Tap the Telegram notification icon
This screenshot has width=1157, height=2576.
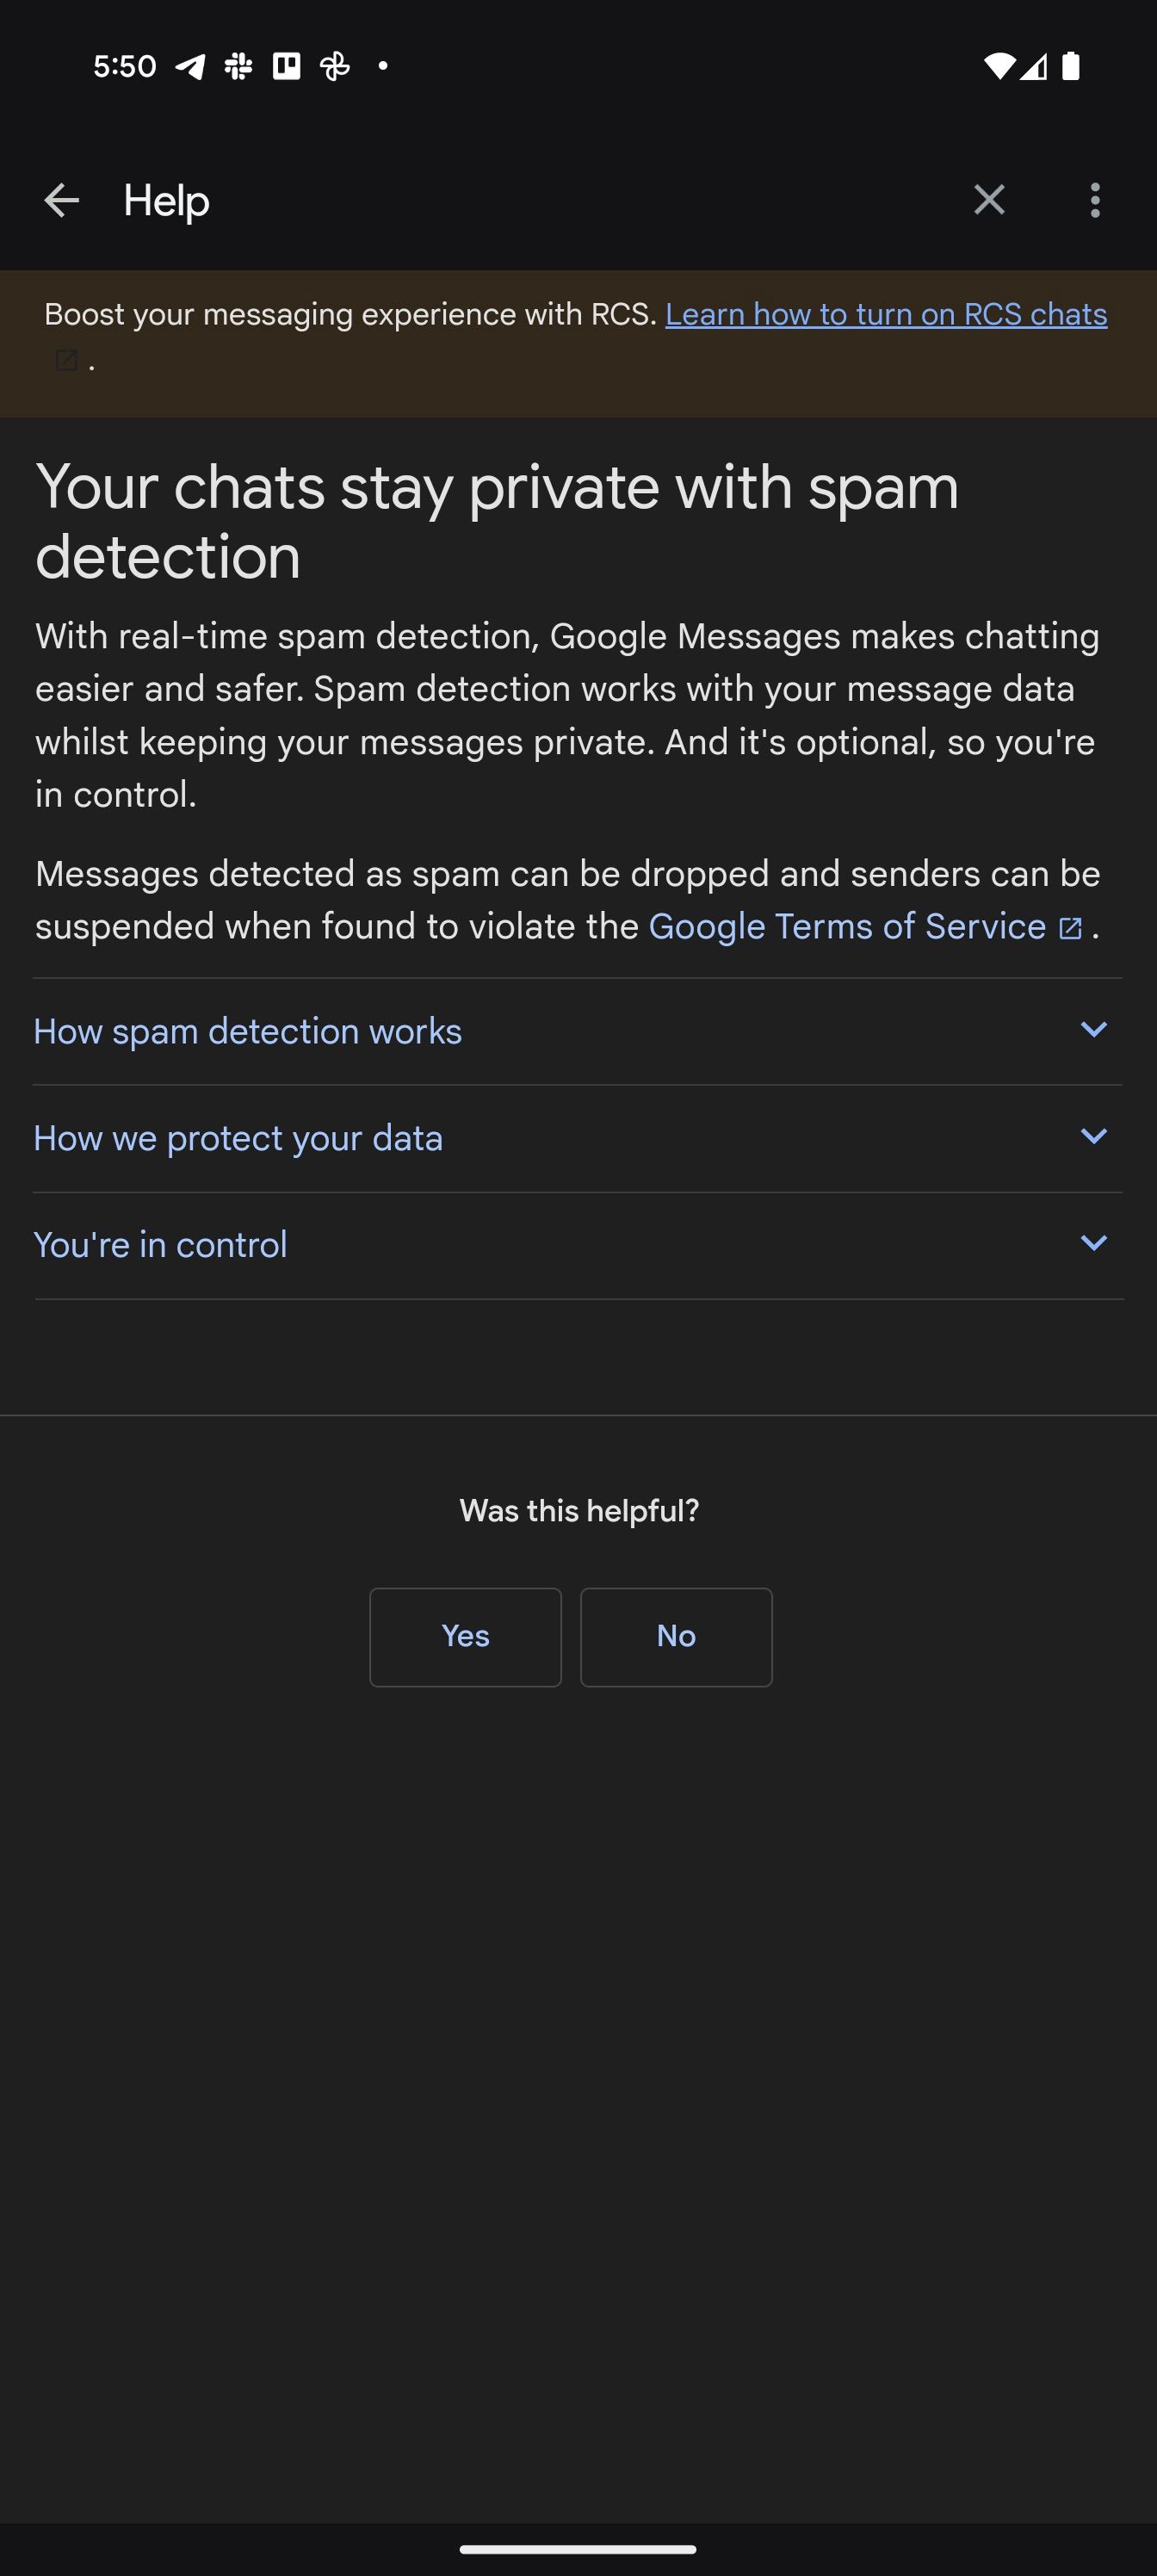click(x=190, y=66)
